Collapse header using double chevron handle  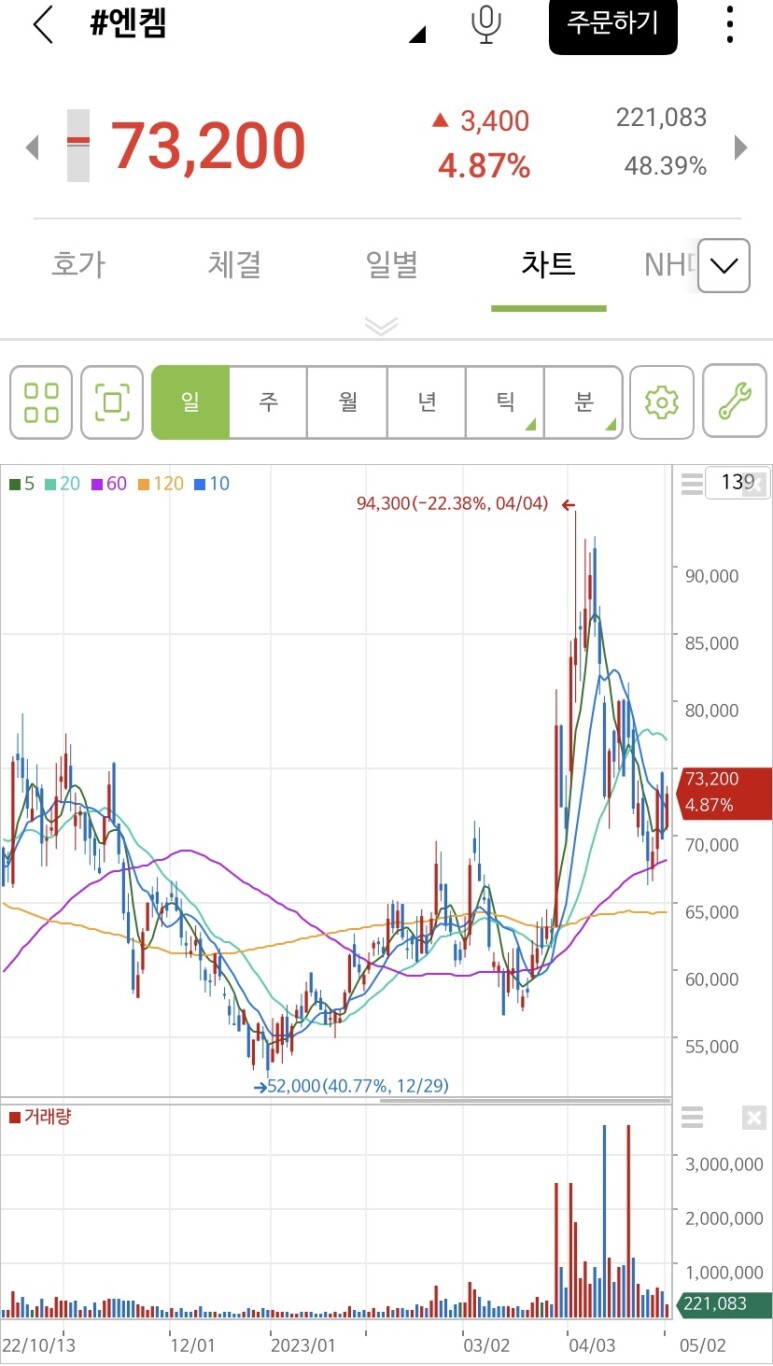coord(382,326)
